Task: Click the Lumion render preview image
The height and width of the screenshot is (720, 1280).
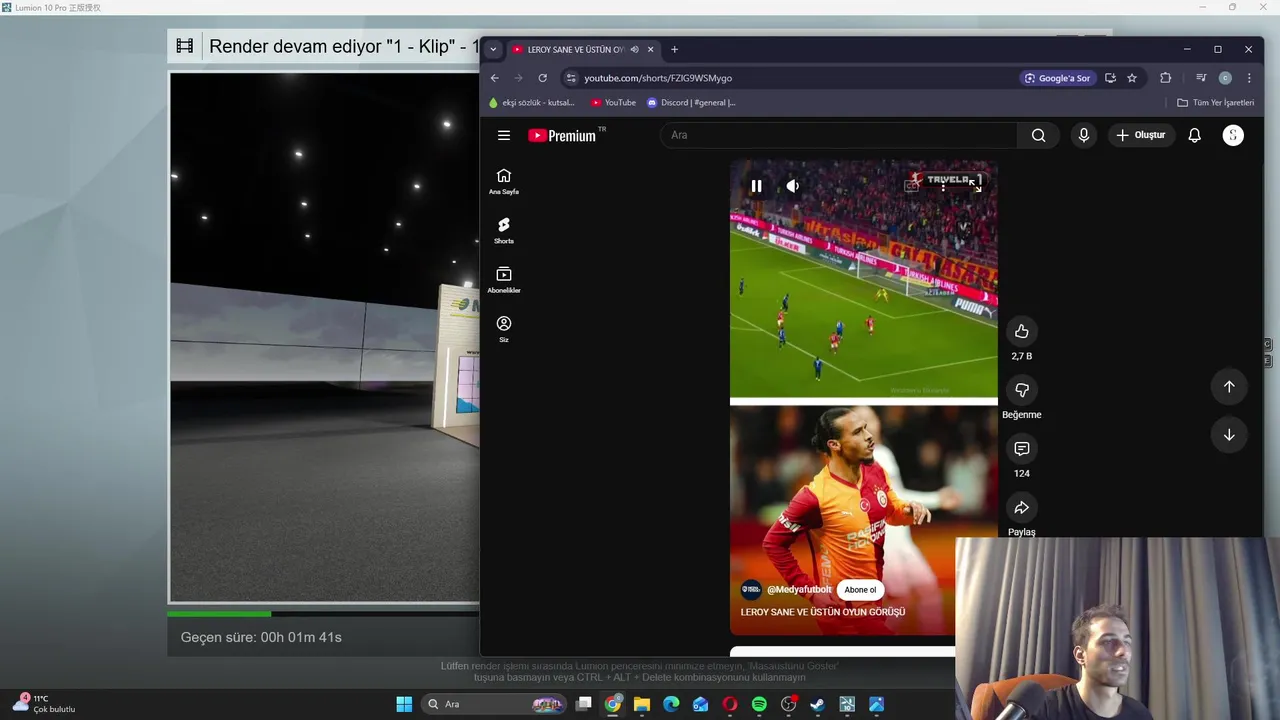Action: (324, 338)
